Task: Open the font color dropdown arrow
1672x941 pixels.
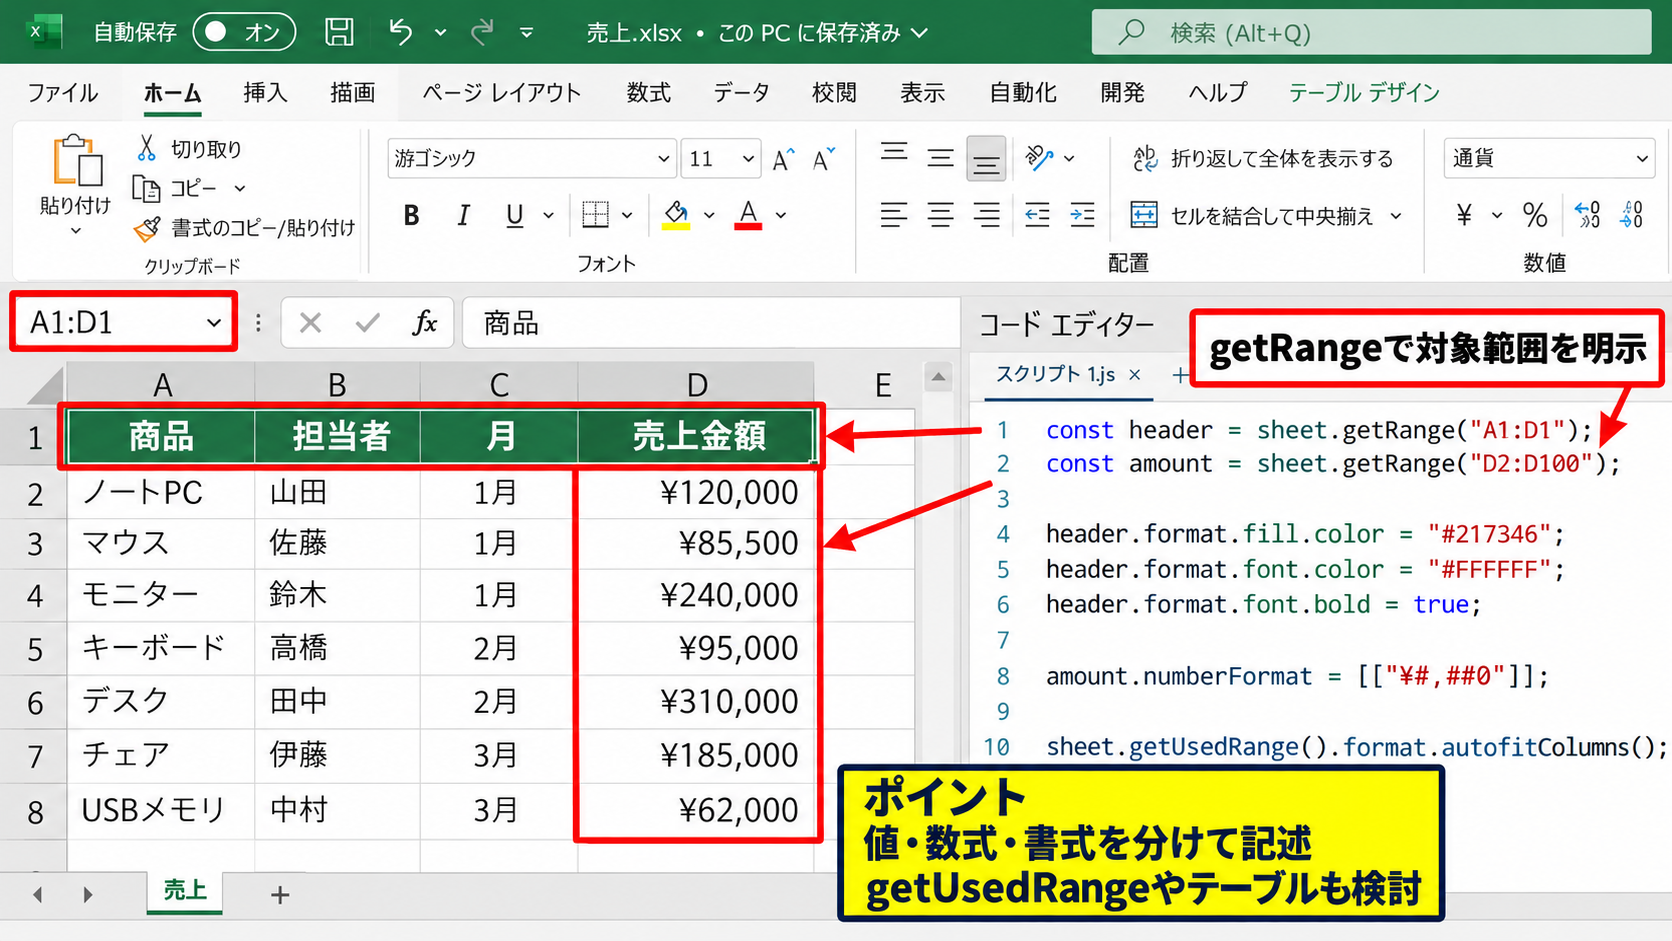Action: tap(781, 215)
